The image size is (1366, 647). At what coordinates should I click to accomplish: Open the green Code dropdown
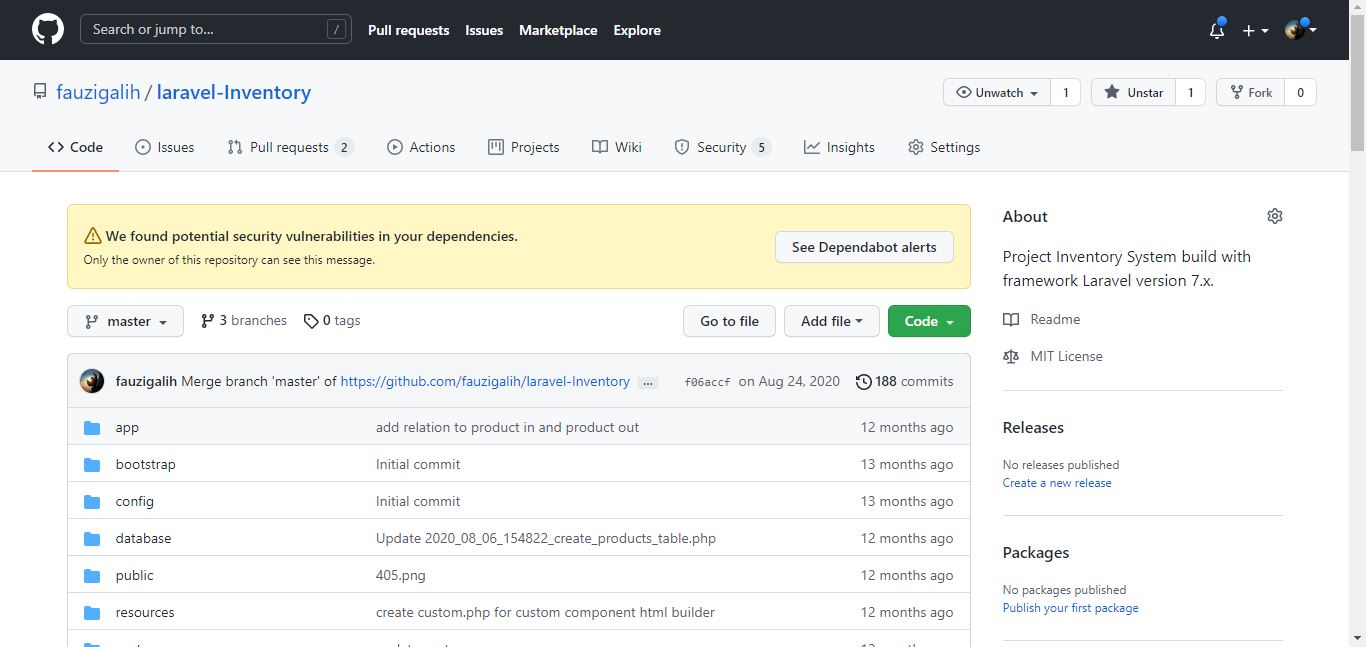coord(929,321)
